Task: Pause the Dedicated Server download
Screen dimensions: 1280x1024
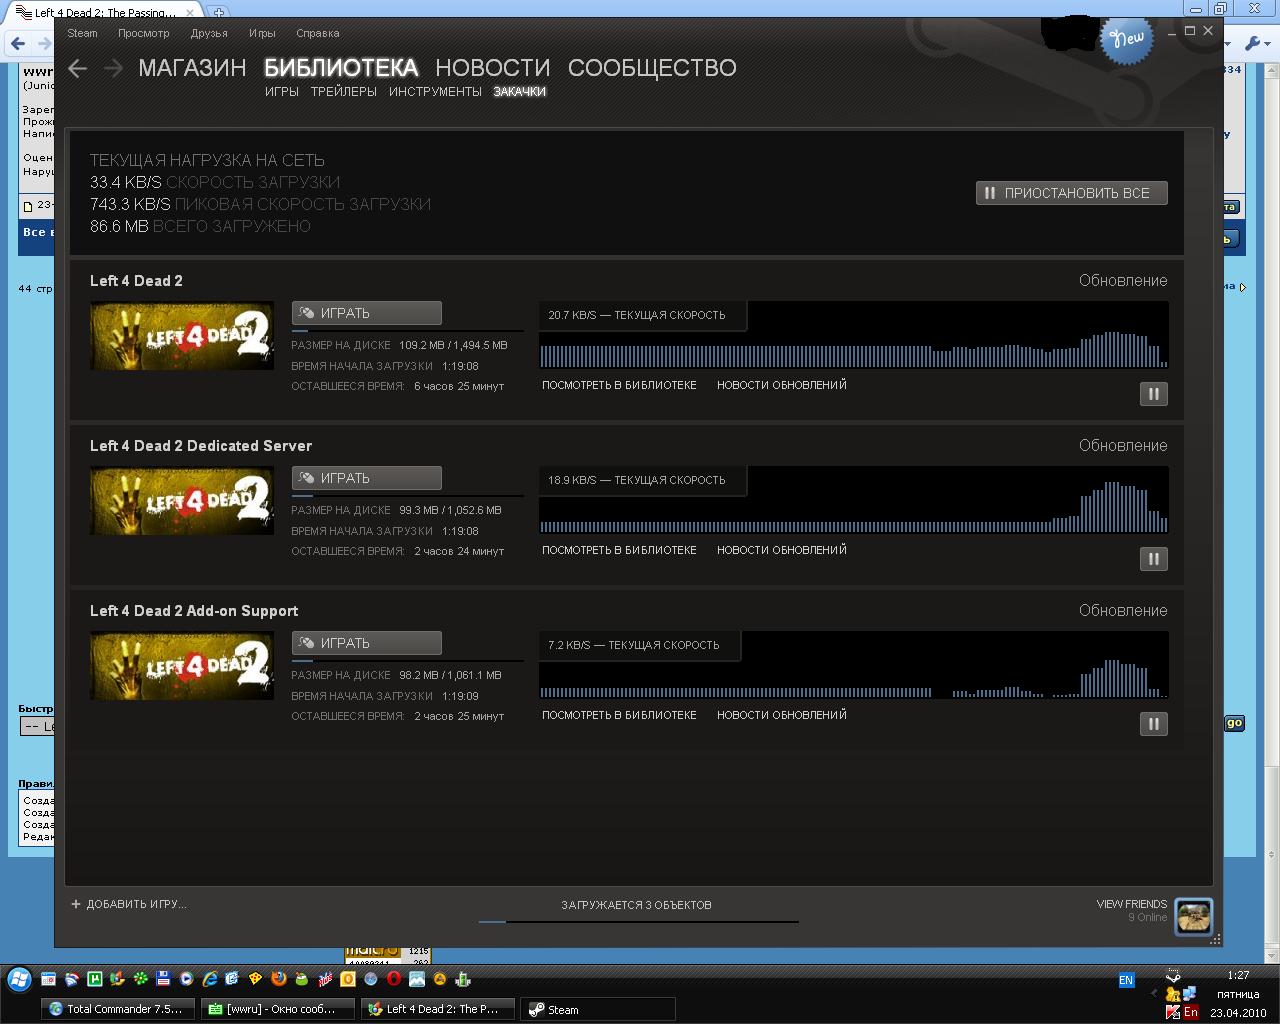Action: (x=1153, y=559)
